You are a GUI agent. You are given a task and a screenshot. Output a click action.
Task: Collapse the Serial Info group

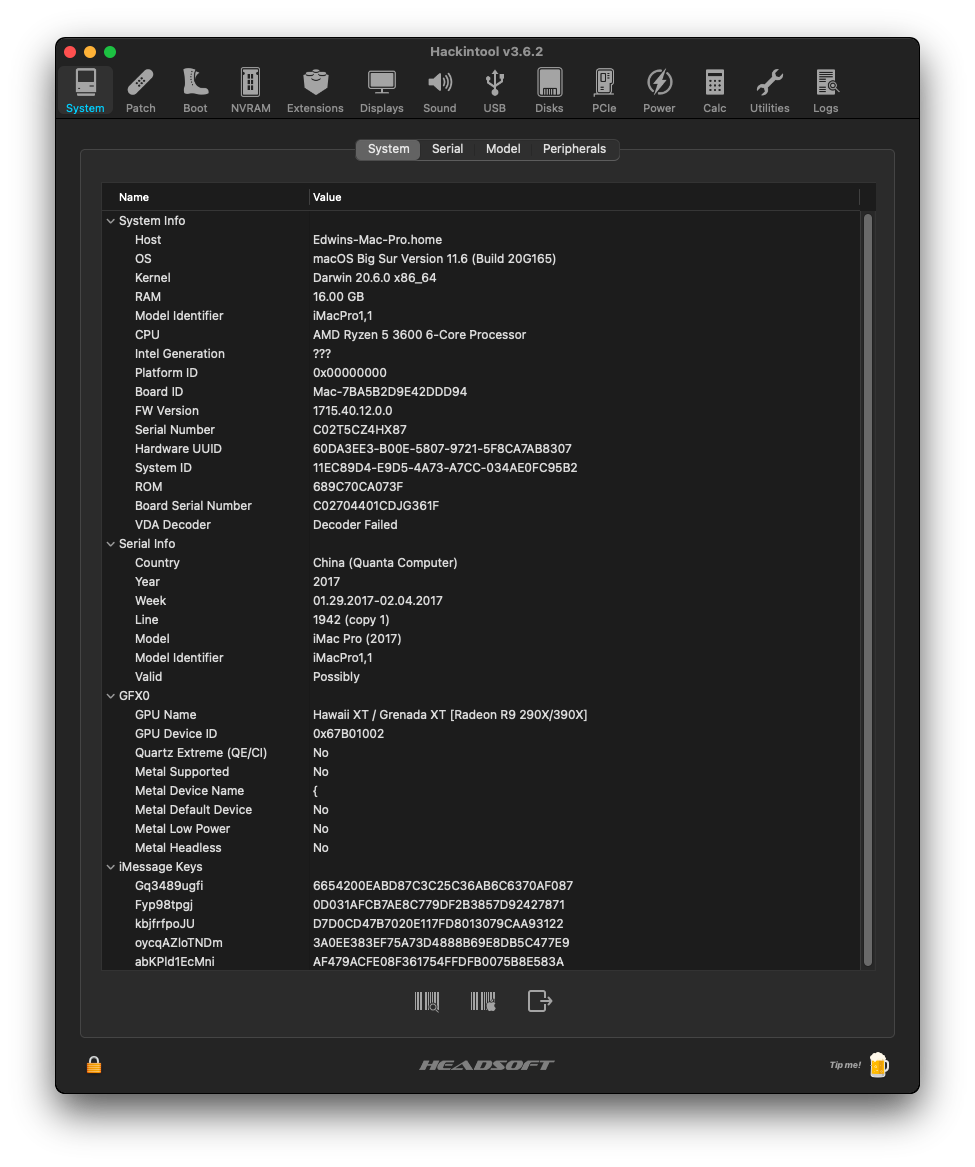click(111, 544)
